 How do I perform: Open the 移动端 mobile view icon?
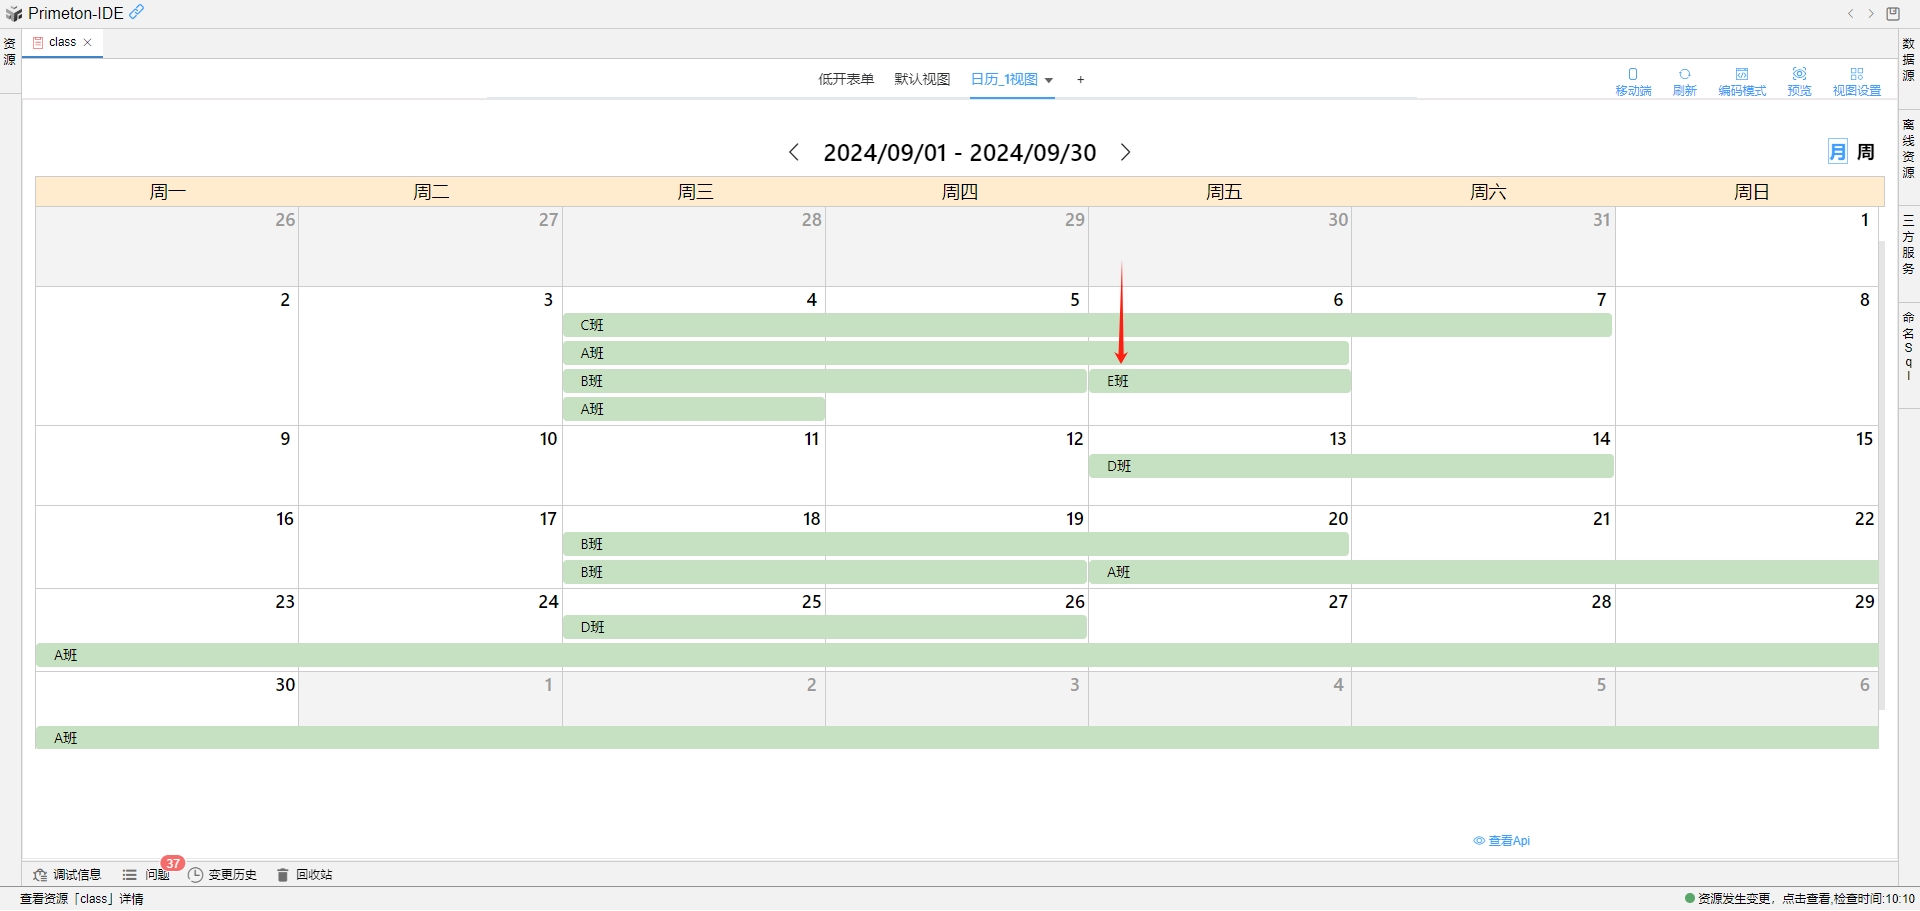[1633, 81]
